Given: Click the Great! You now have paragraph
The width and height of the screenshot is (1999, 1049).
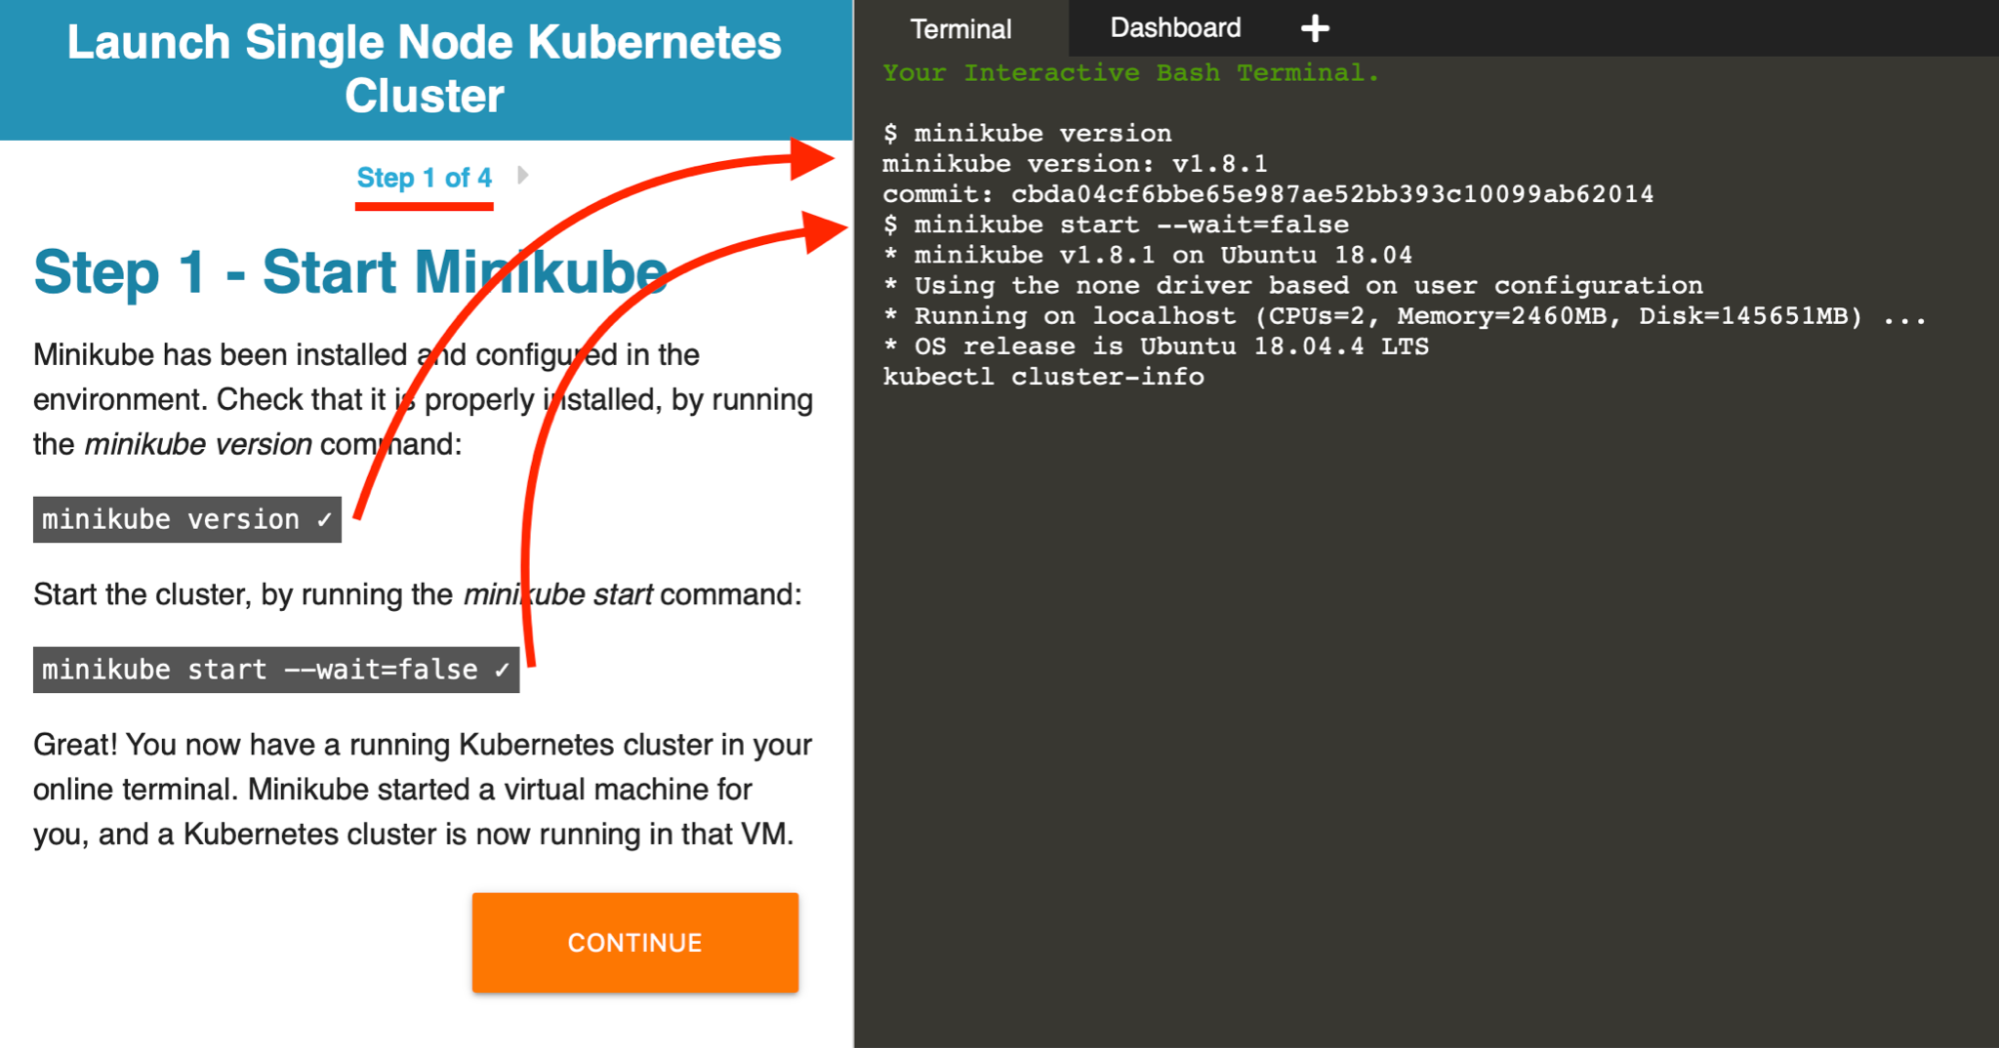Looking at the screenshot, I should click(423, 790).
